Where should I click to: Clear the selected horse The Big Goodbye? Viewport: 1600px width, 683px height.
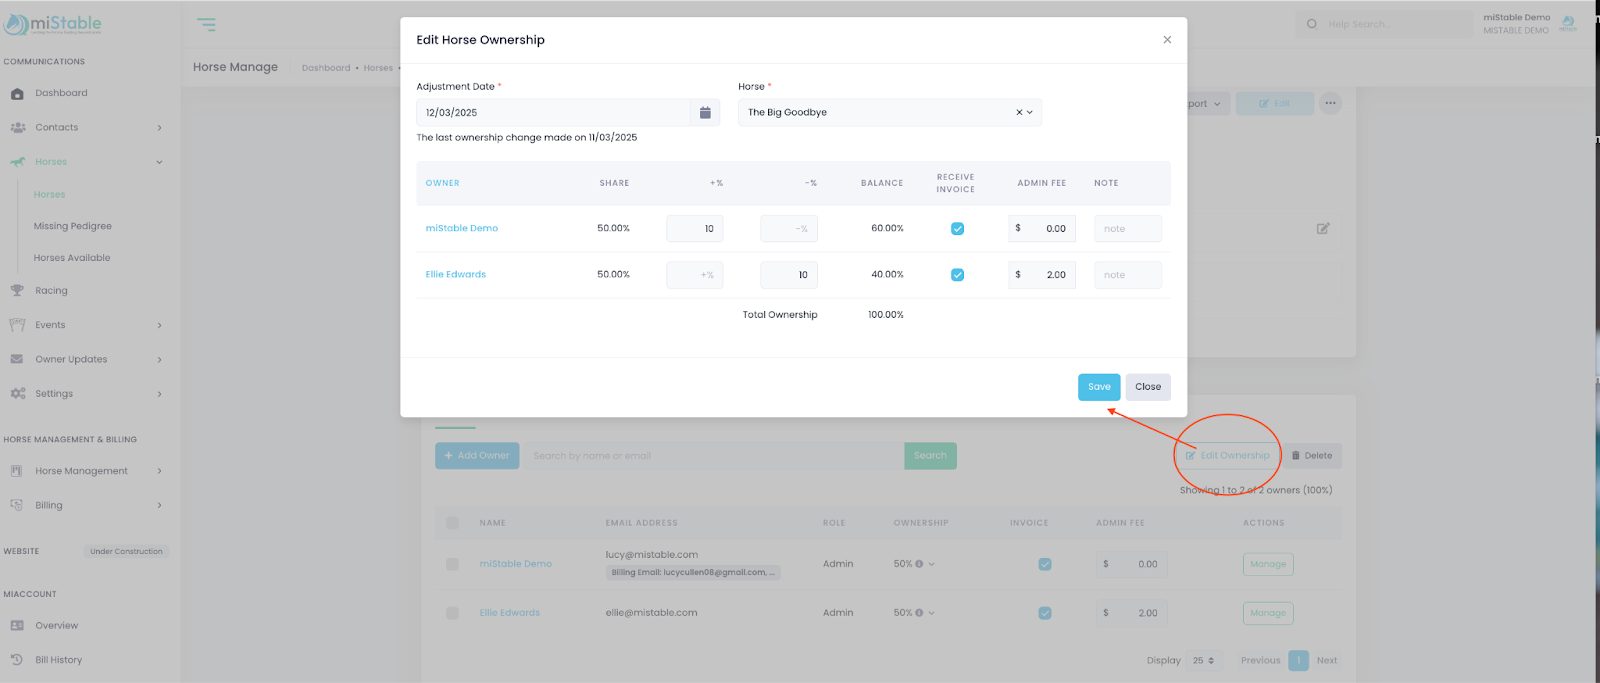[1018, 113]
